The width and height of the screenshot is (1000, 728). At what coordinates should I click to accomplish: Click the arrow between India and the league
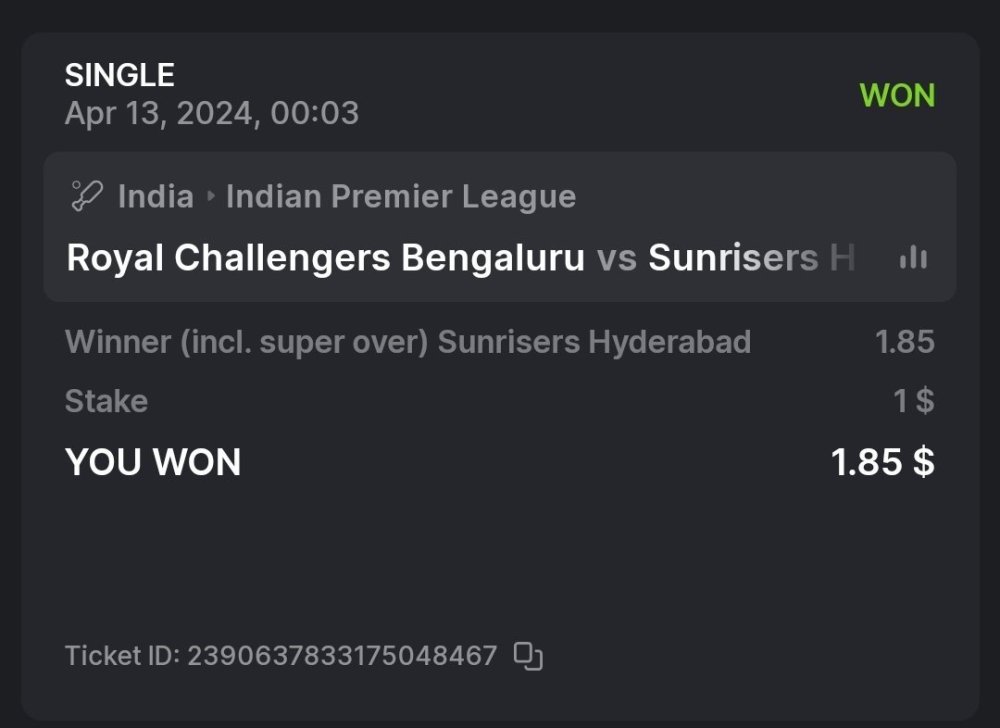210,197
